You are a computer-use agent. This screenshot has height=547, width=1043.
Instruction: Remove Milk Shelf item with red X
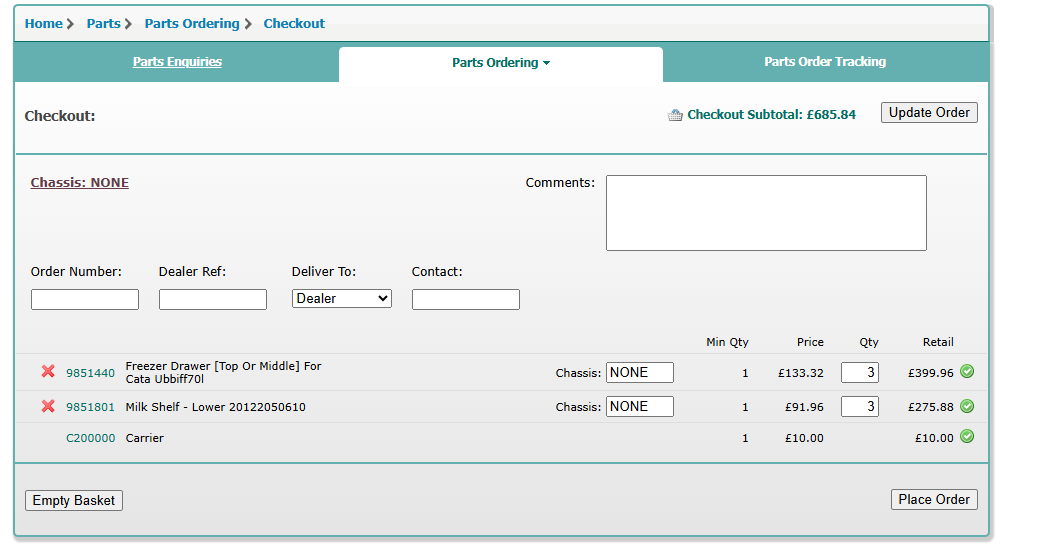pyautogui.click(x=48, y=406)
